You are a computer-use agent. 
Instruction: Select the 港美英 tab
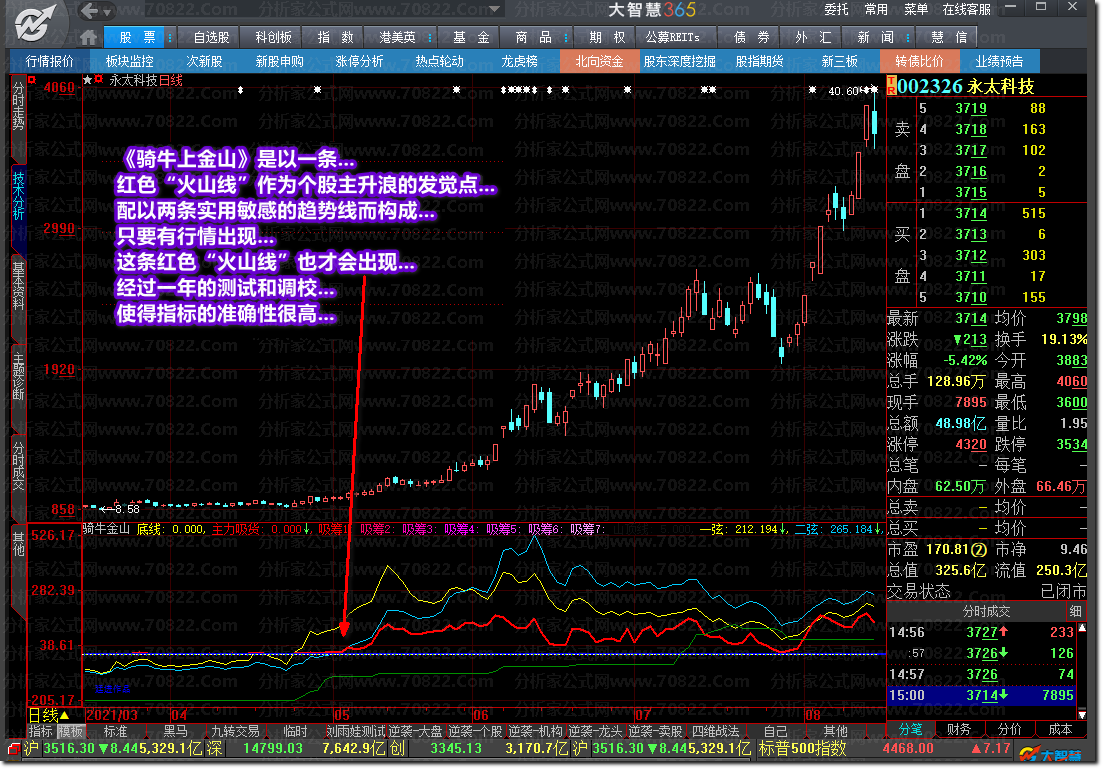tap(397, 37)
